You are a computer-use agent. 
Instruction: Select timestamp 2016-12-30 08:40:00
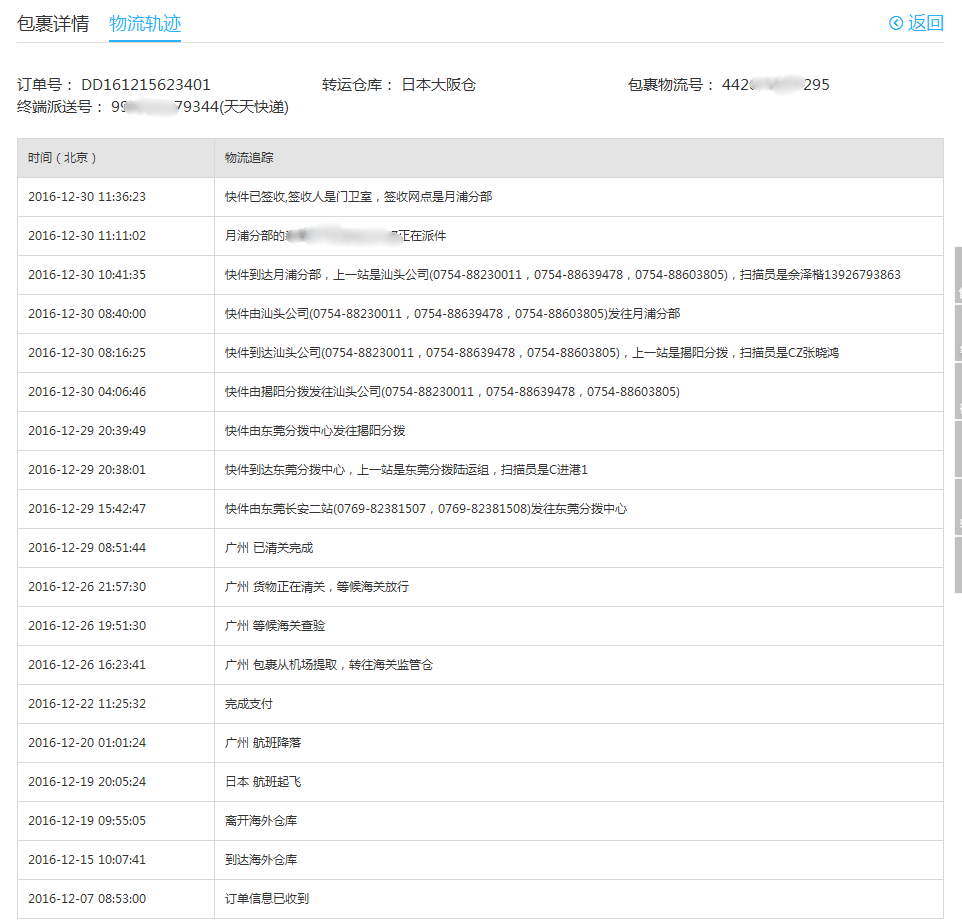tap(87, 314)
